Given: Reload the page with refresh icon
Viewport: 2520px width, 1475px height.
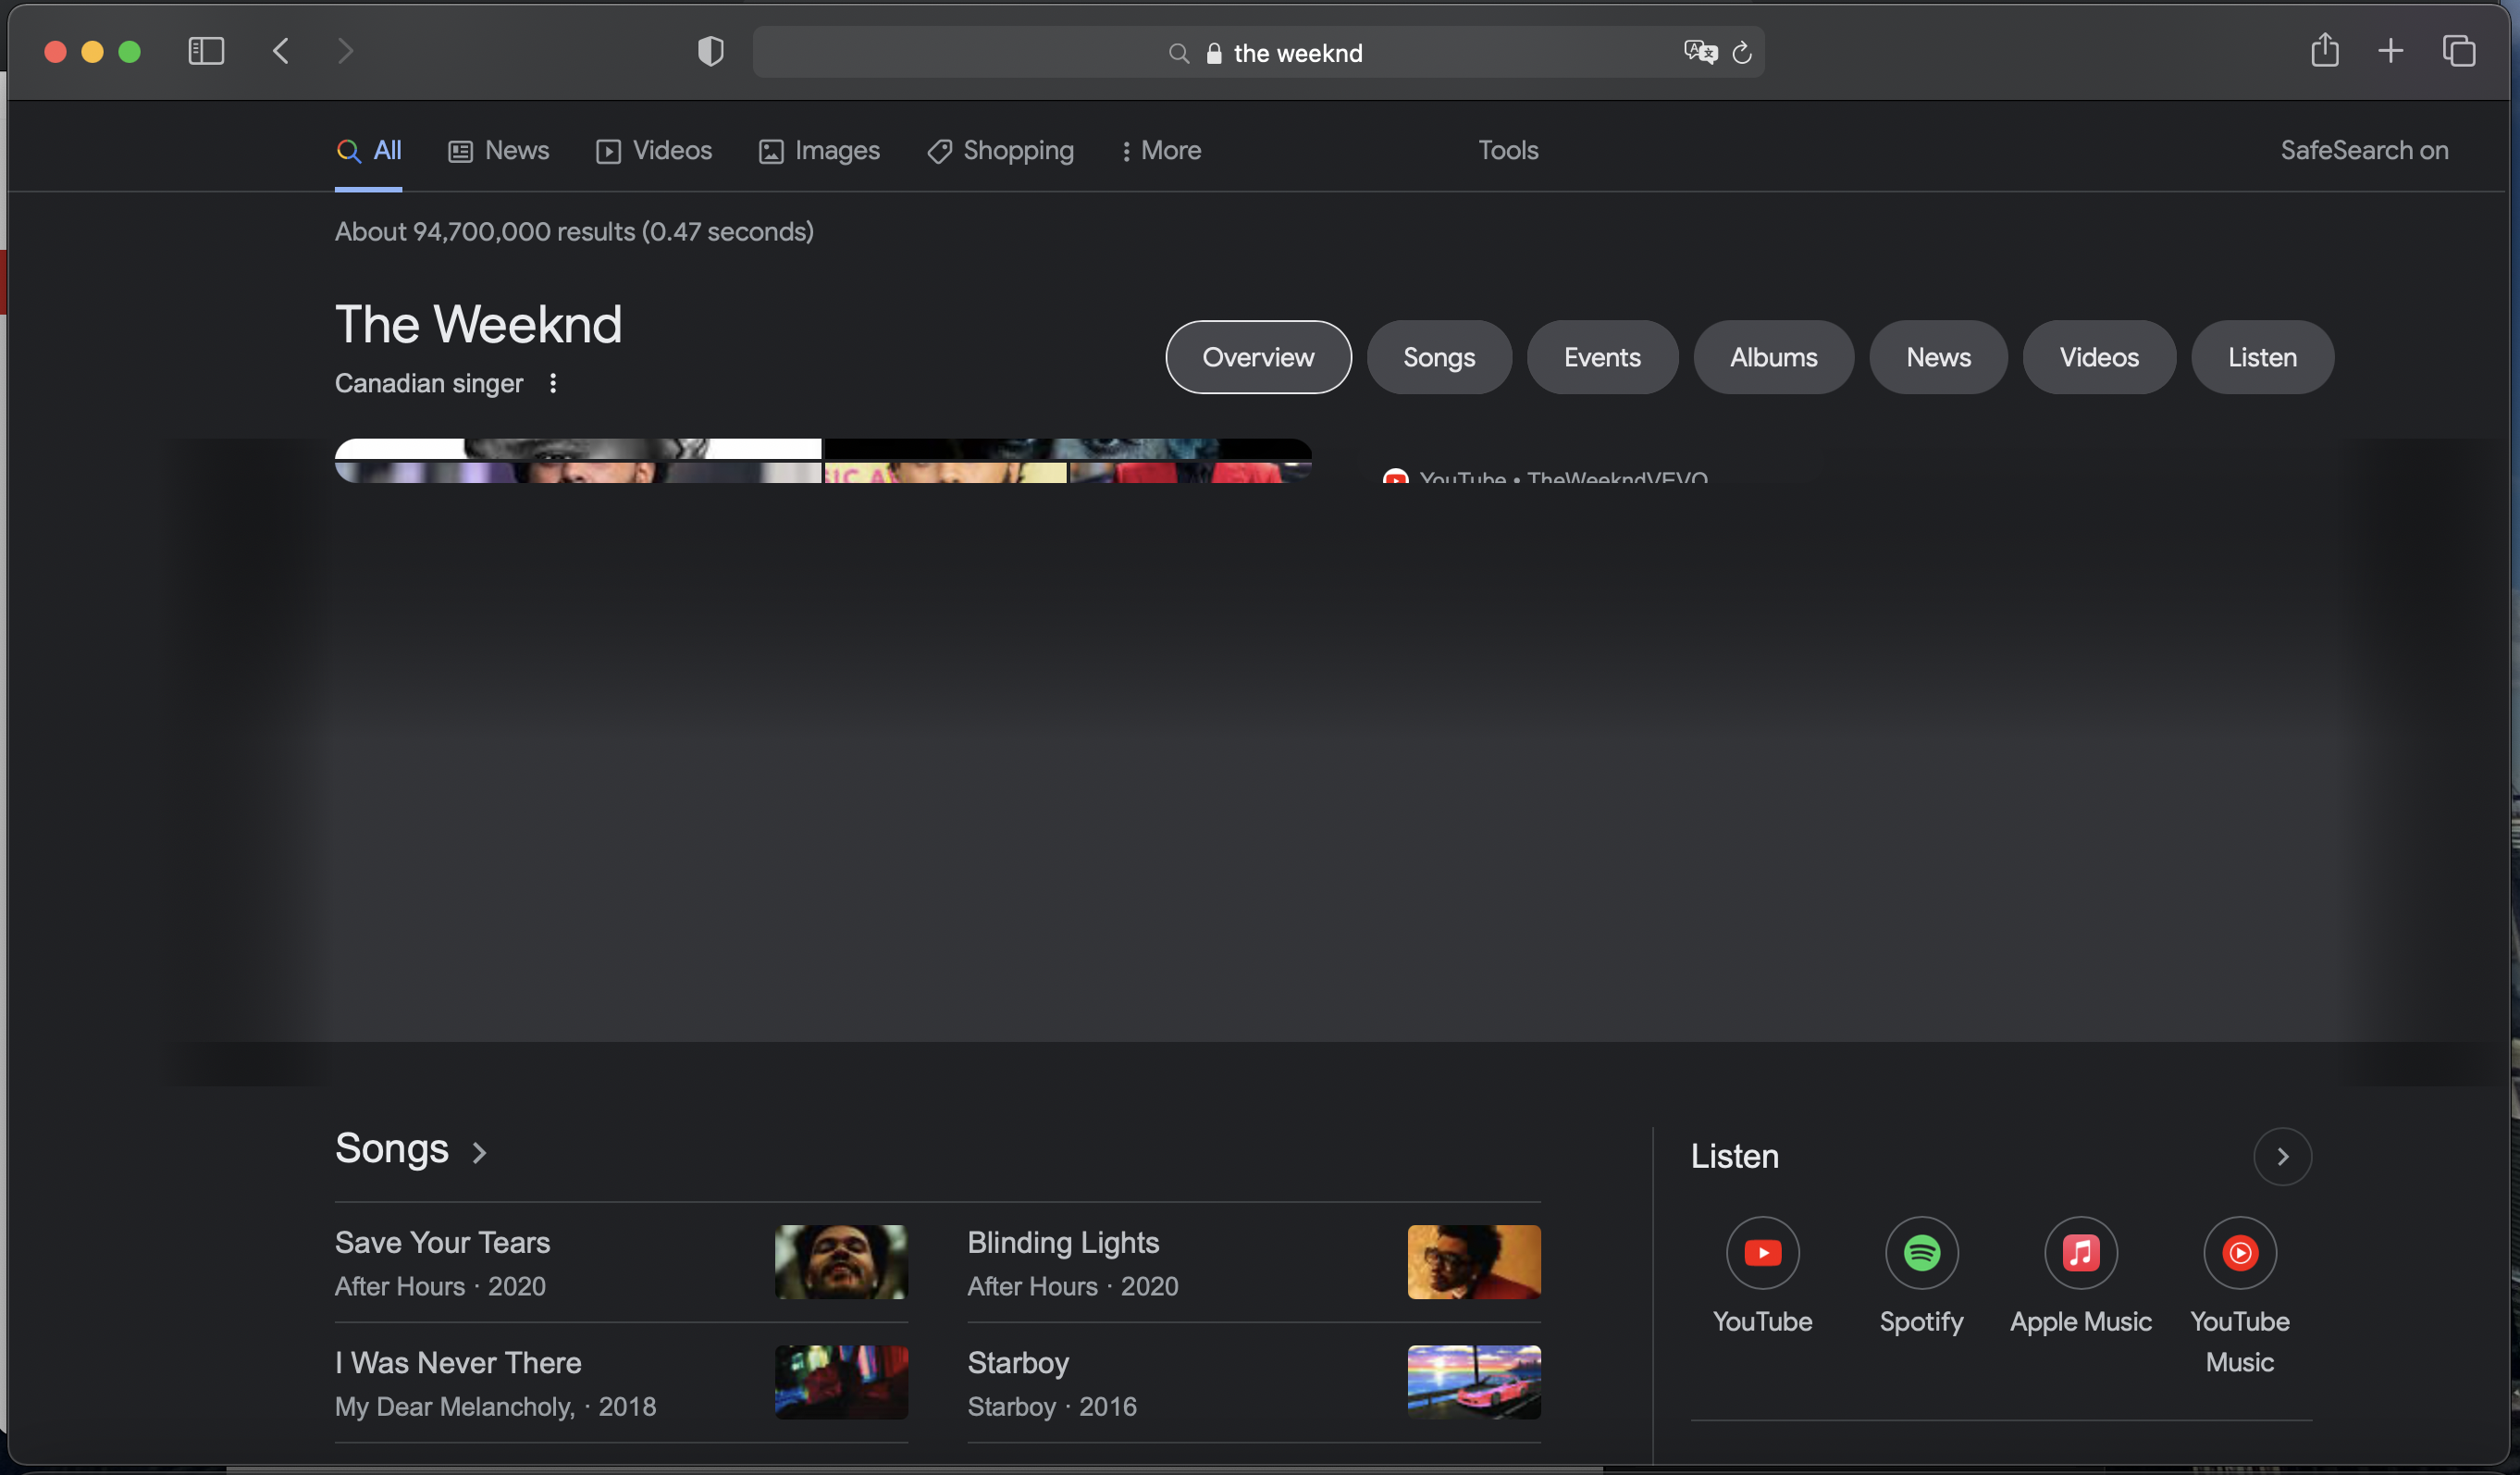Looking at the screenshot, I should click(1742, 53).
